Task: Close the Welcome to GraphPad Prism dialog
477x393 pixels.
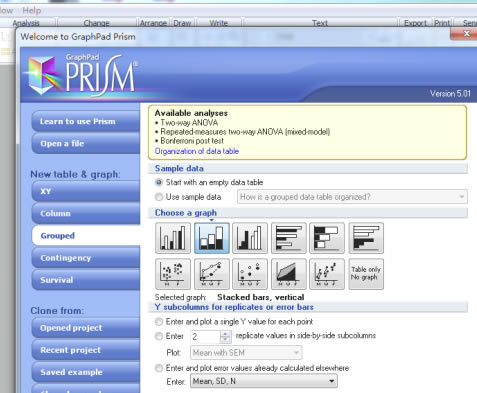Action: 466,34
